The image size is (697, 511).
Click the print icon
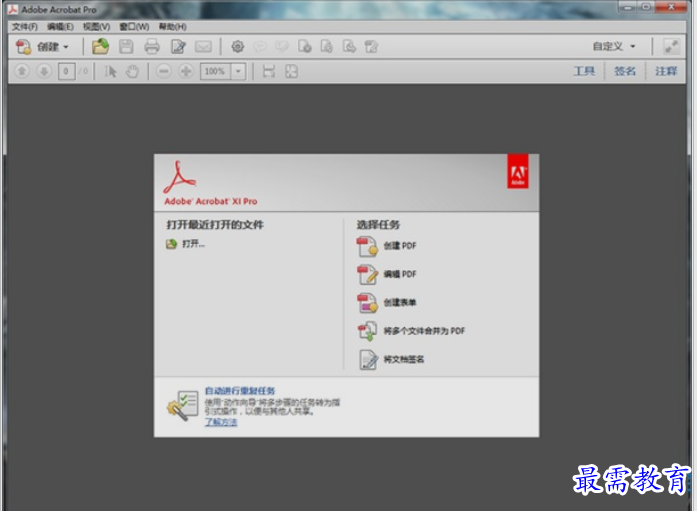(152, 46)
